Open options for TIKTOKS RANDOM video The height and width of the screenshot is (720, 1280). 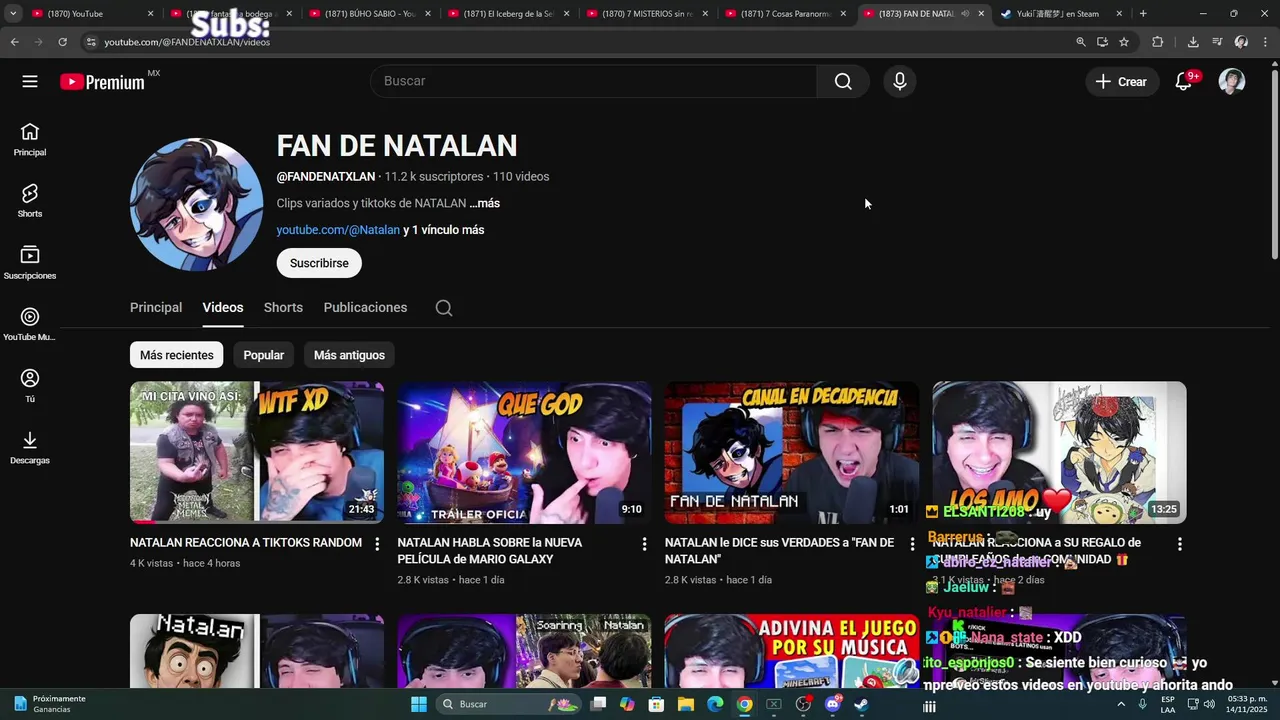coord(377,544)
